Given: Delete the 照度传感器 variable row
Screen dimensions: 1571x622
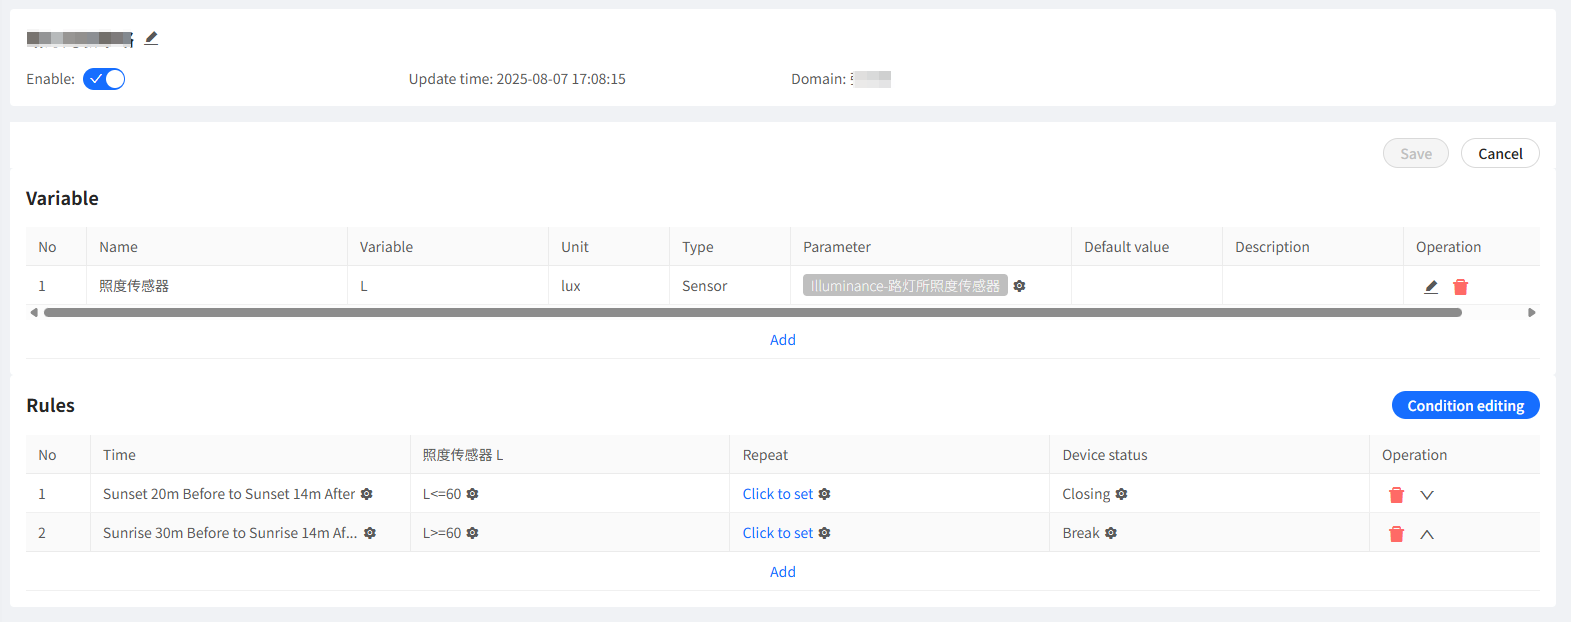Looking at the screenshot, I should tap(1460, 287).
